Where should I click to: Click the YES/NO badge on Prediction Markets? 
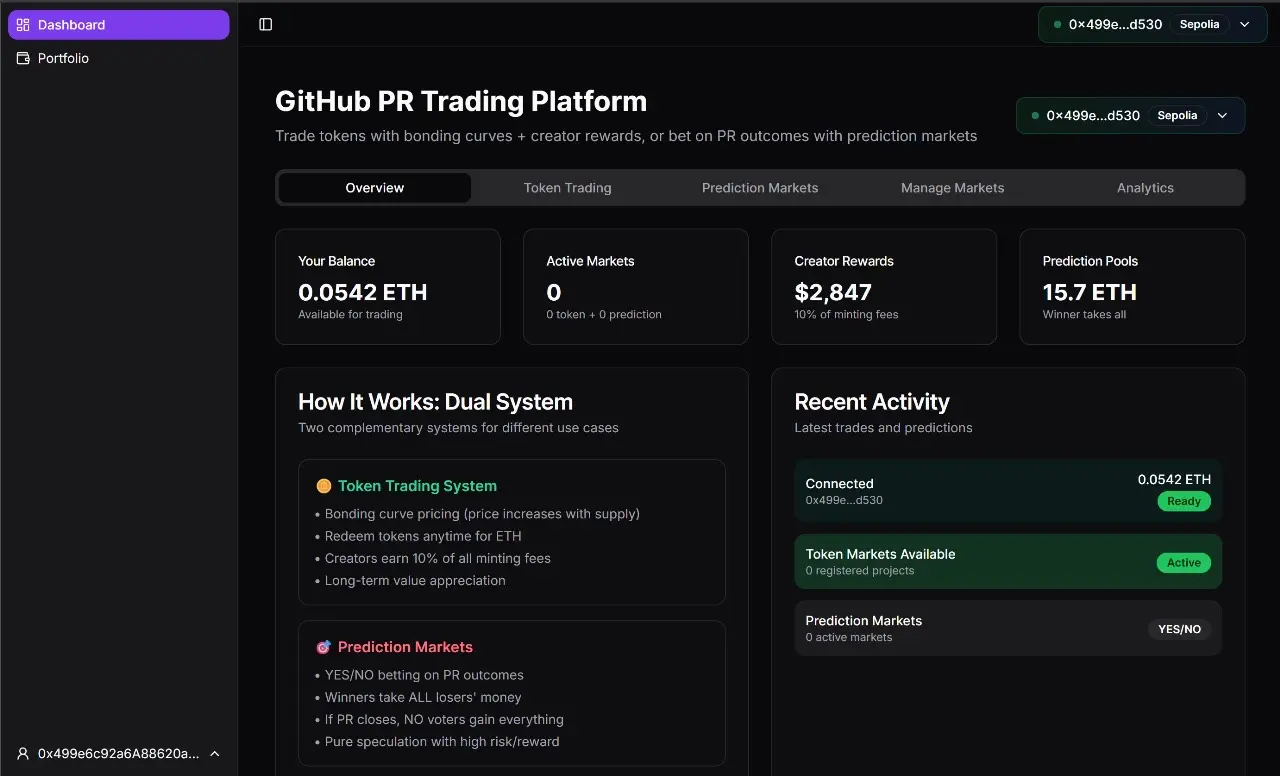click(1179, 630)
